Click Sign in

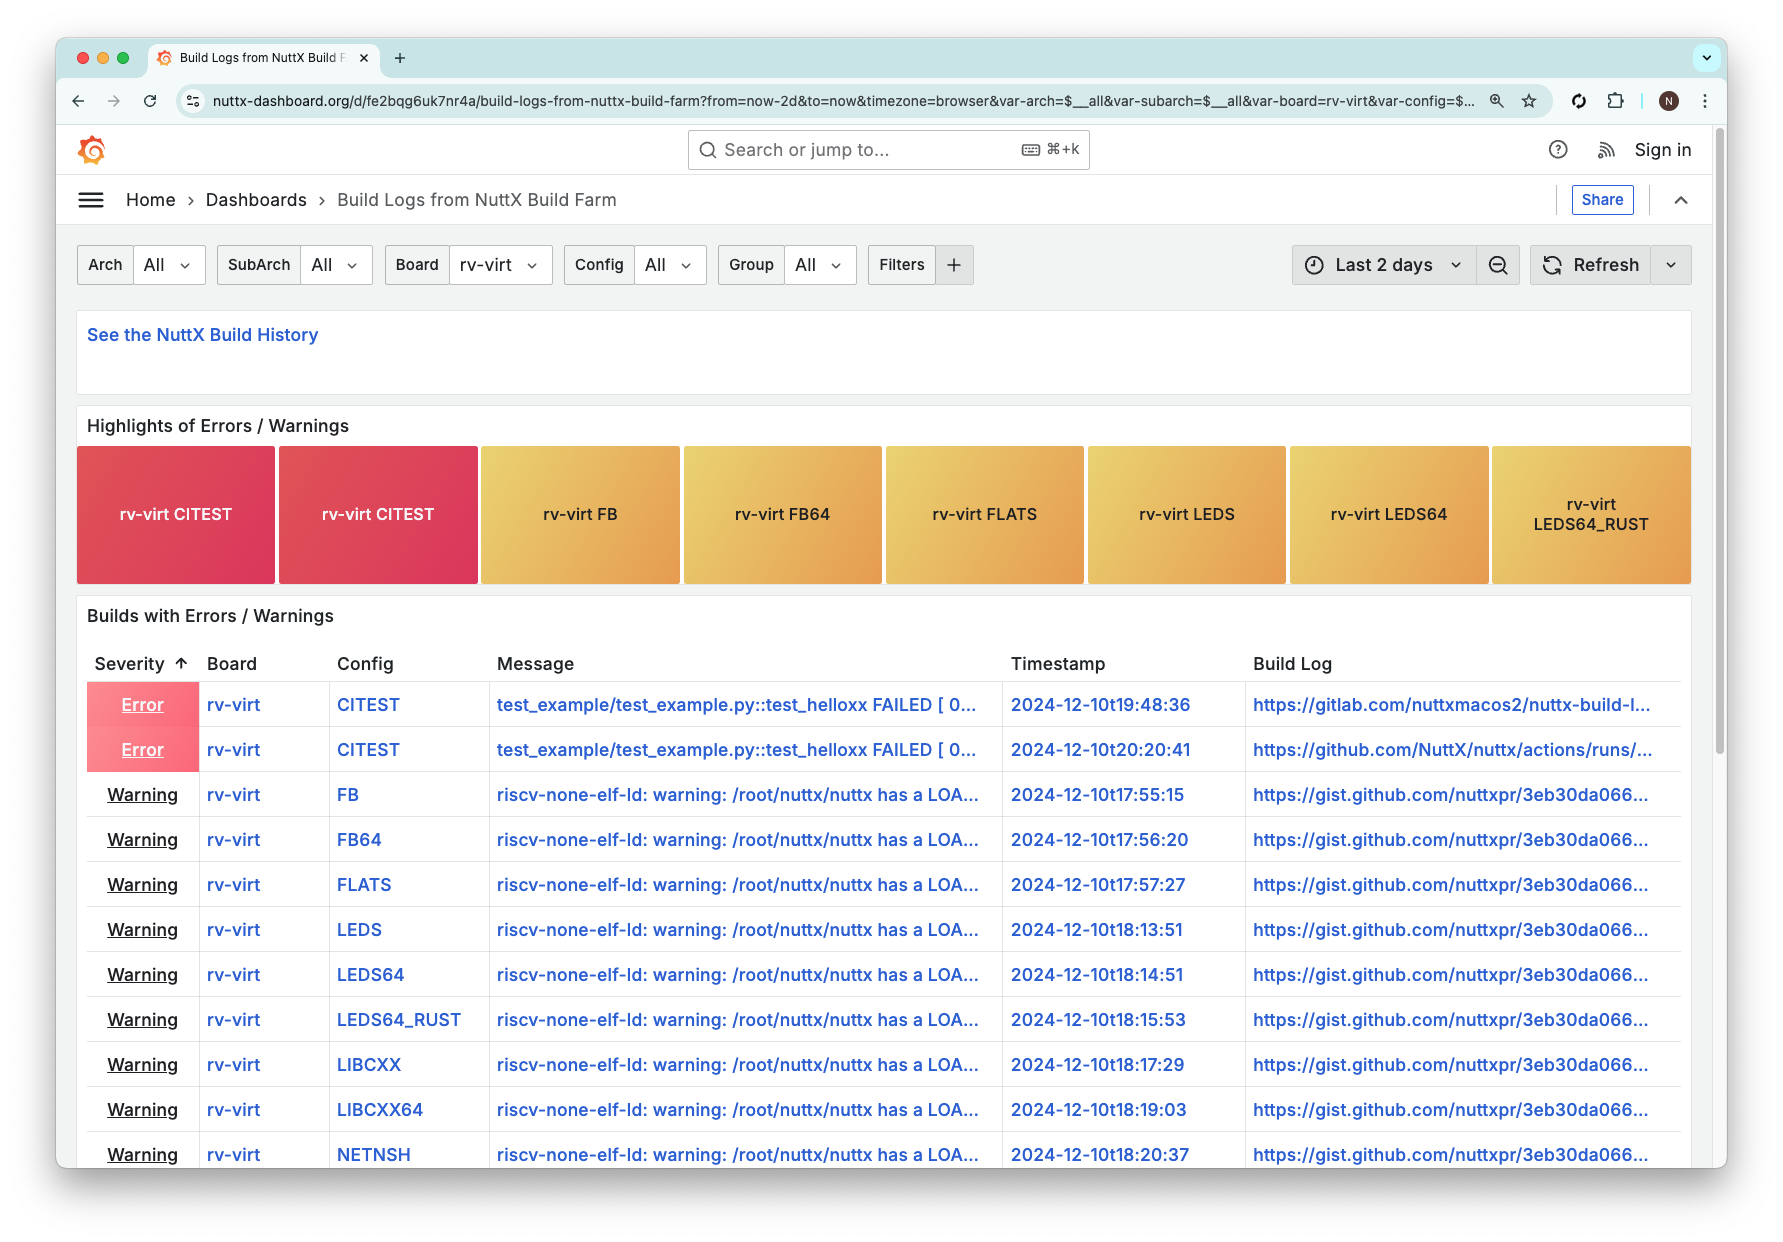coord(1663,150)
